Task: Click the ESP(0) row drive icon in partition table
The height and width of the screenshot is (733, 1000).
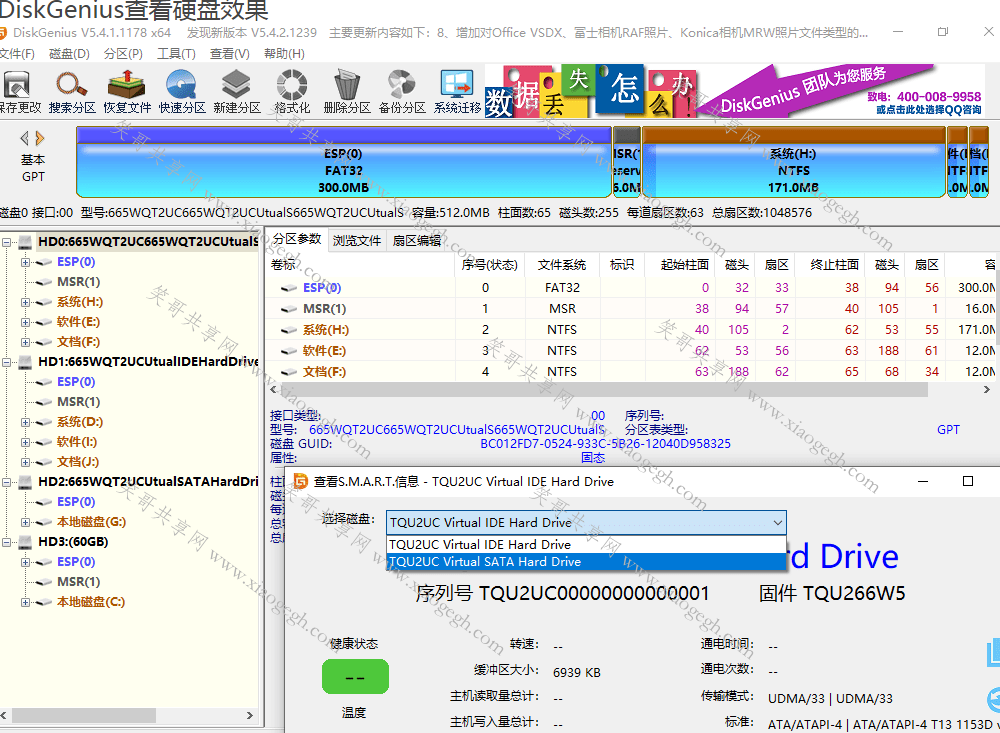Action: coord(289,288)
